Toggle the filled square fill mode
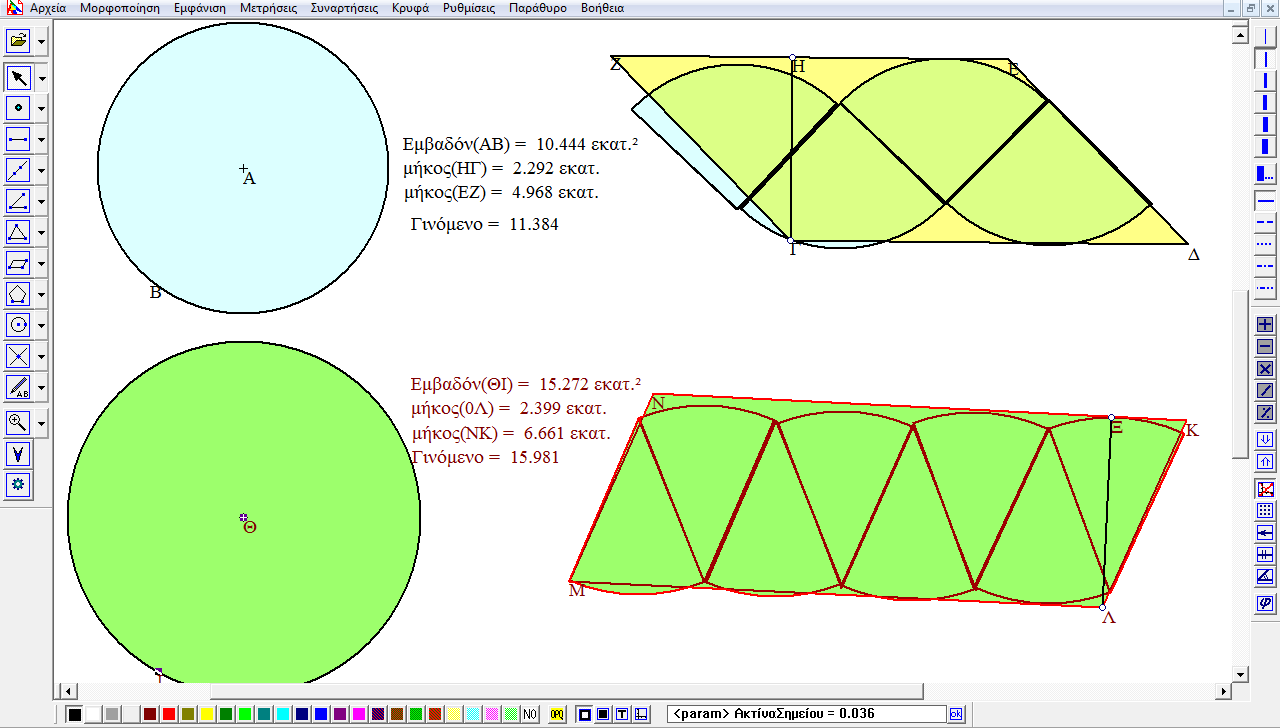Image resolution: width=1280 pixels, height=728 pixels. 603,714
